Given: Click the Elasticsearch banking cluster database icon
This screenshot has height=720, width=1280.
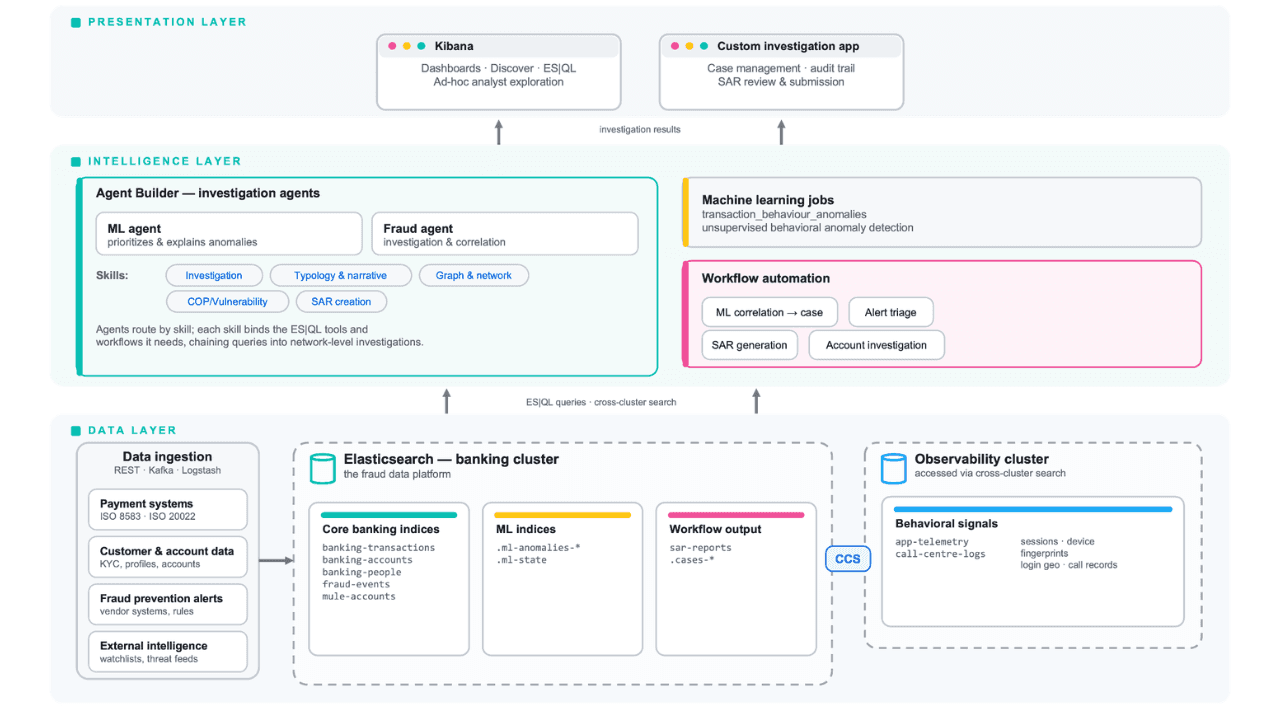Looking at the screenshot, I should point(323,468).
